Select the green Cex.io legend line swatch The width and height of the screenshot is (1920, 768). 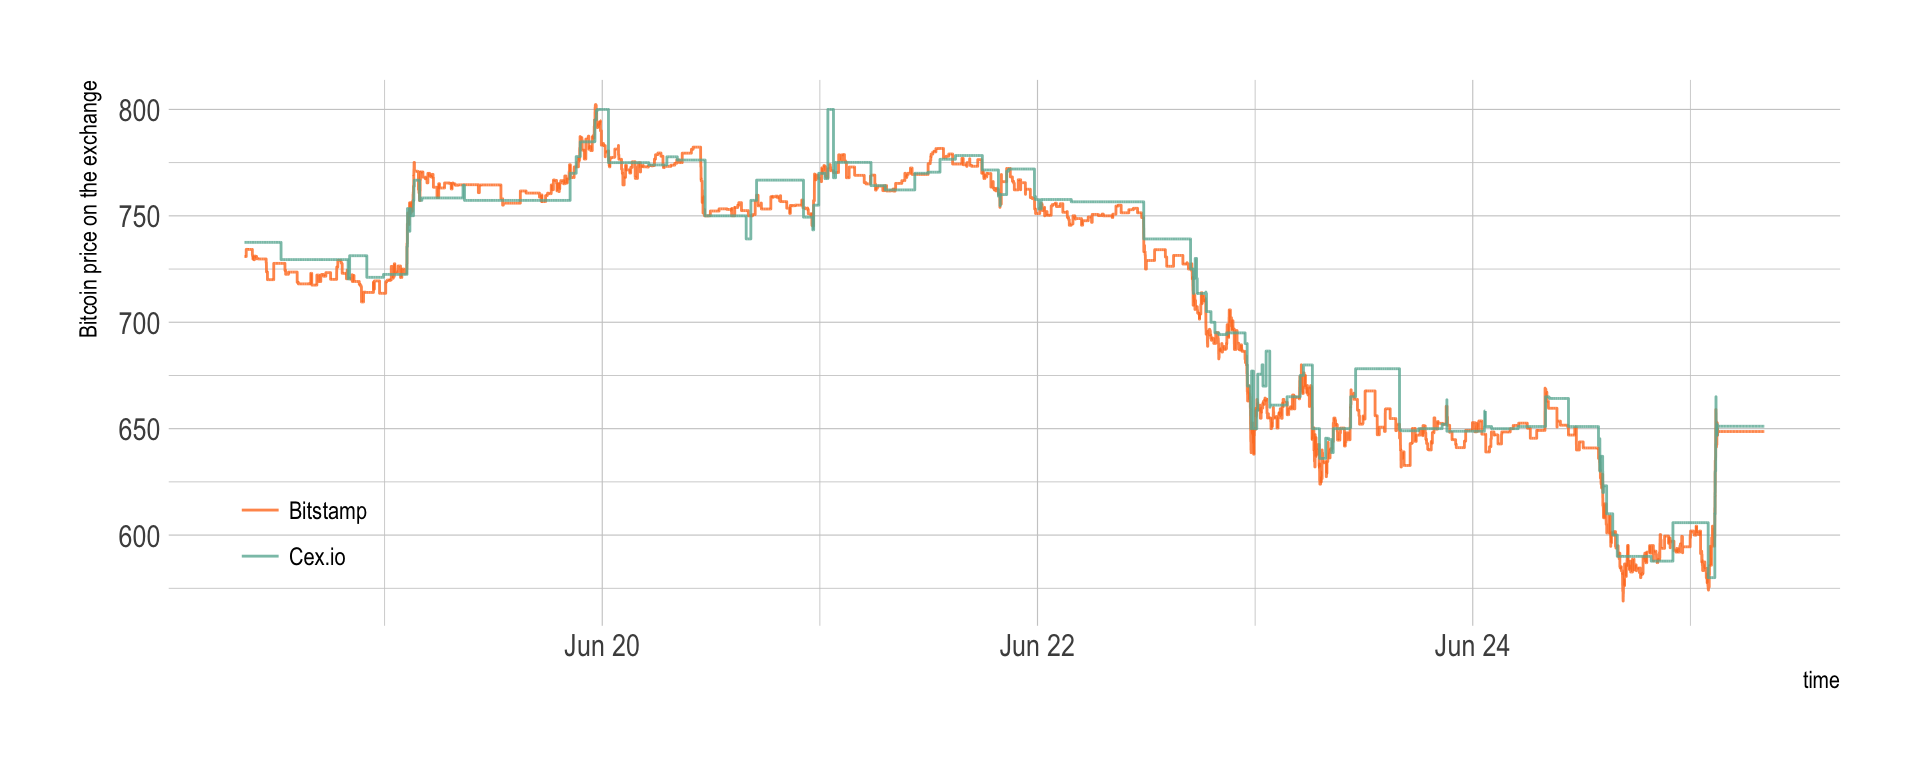(x=260, y=556)
